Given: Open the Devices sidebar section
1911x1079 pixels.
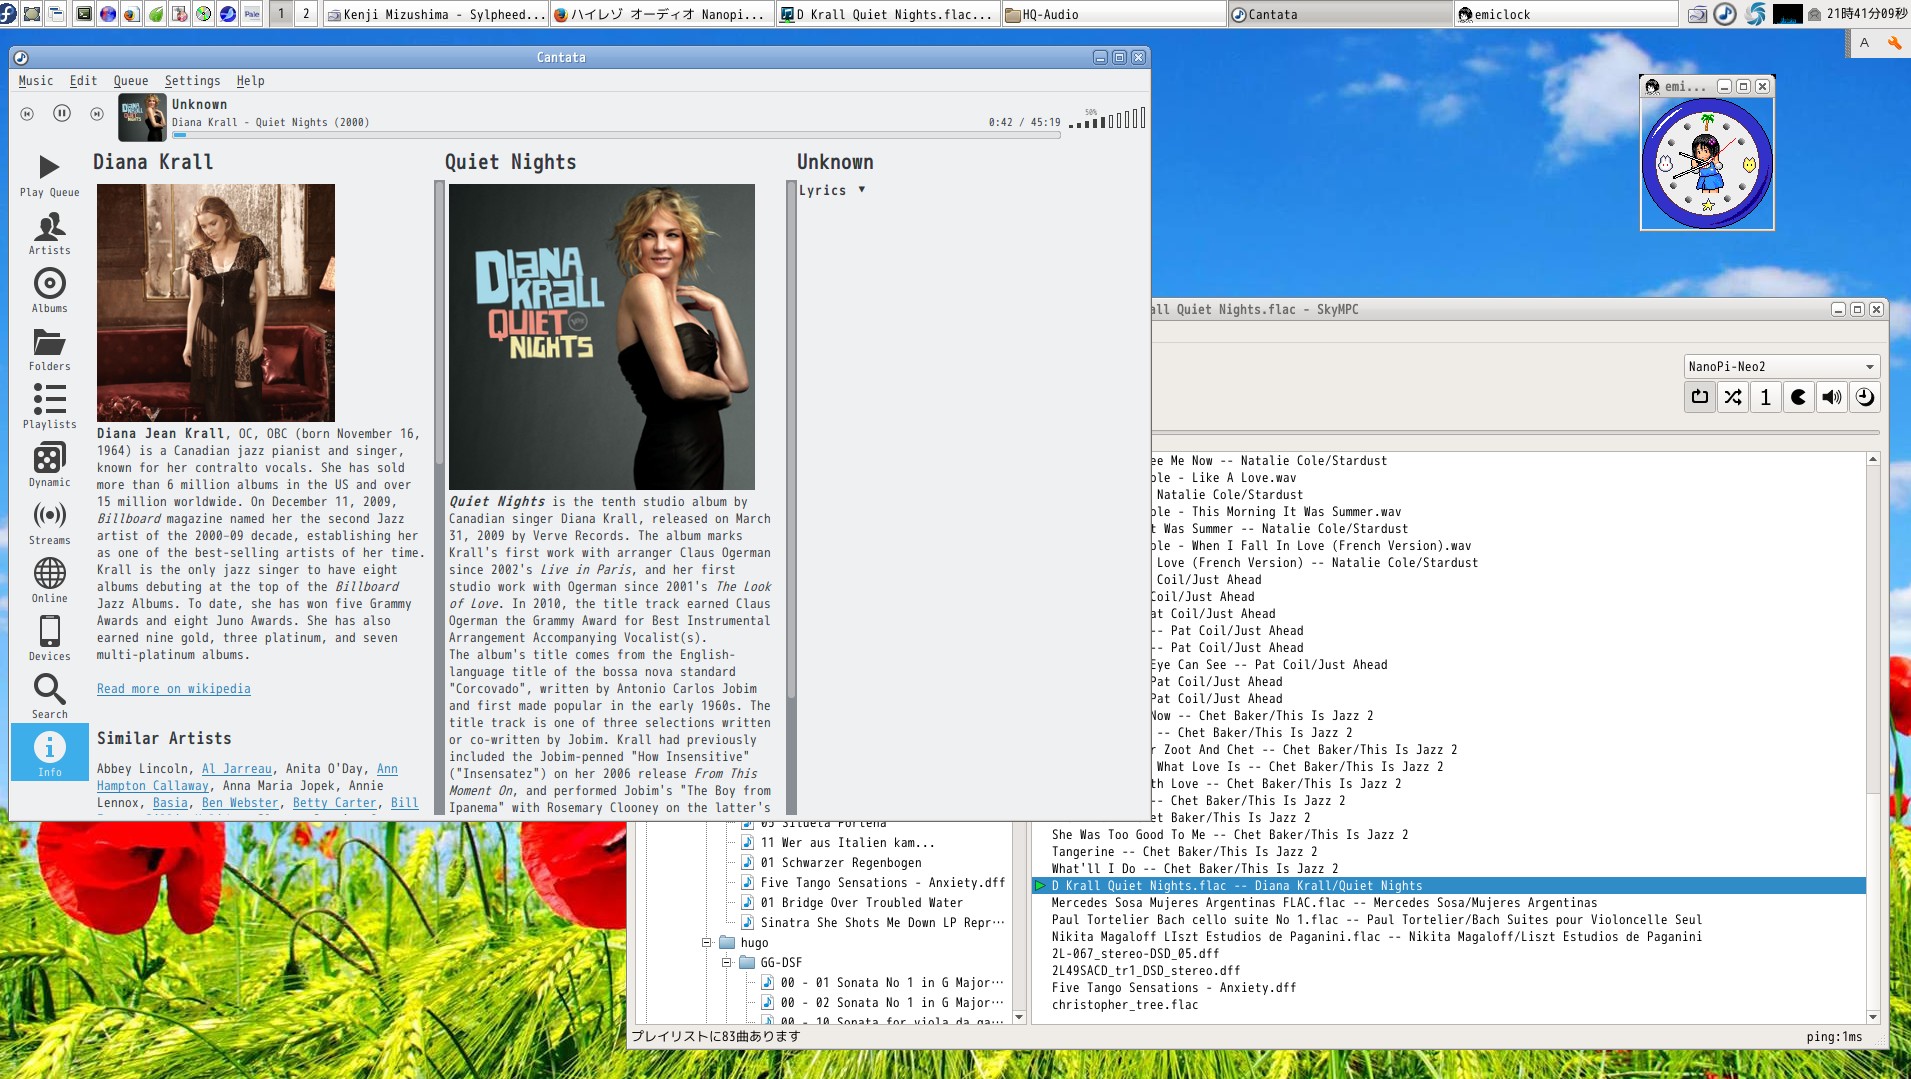Looking at the screenshot, I should (x=49, y=639).
